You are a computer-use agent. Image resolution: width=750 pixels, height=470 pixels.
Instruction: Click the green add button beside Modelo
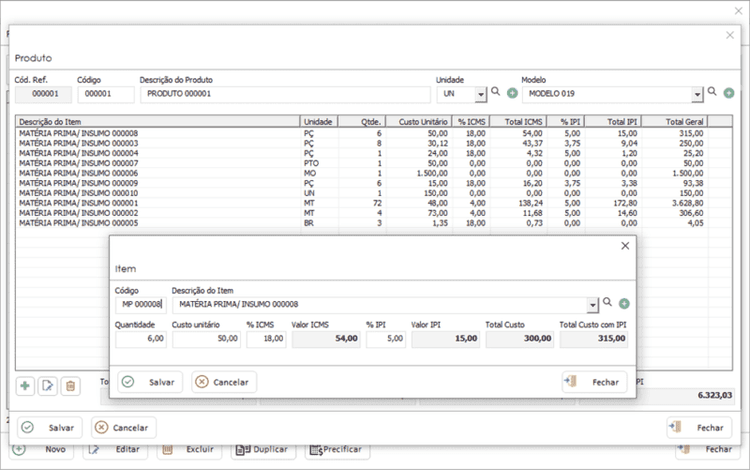click(729, 93)
